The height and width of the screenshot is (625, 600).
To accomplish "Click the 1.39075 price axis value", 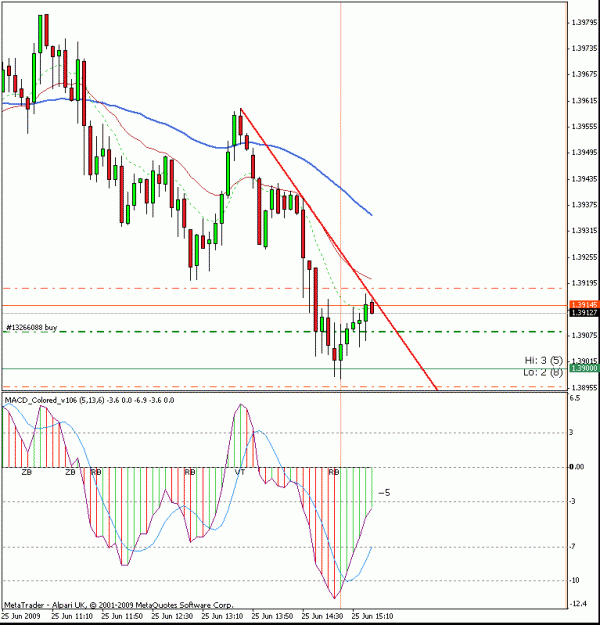I will pyautogui.click(x=584, y=335).
